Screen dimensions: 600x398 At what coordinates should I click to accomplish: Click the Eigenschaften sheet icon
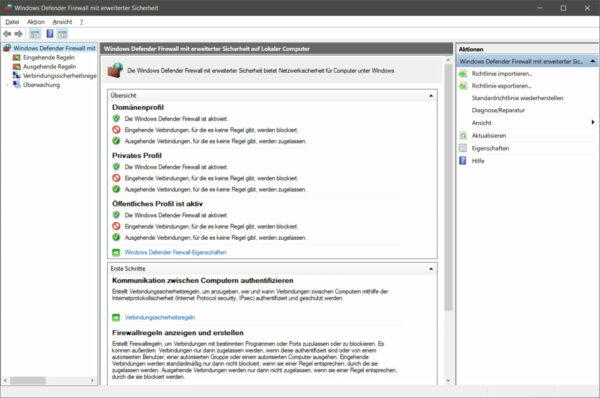(x=463, y=148)
